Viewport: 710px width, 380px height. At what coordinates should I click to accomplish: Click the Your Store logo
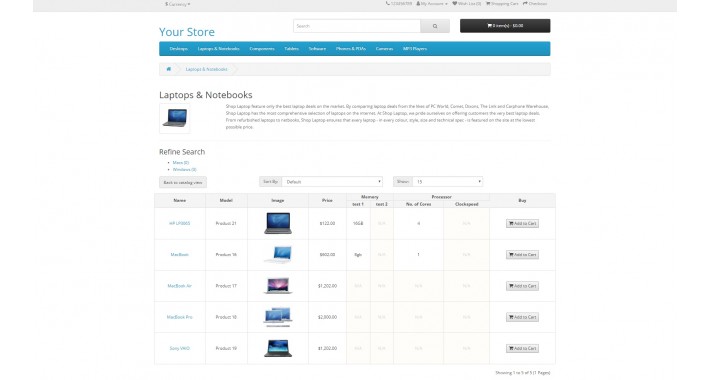click(x=187, y=32)
